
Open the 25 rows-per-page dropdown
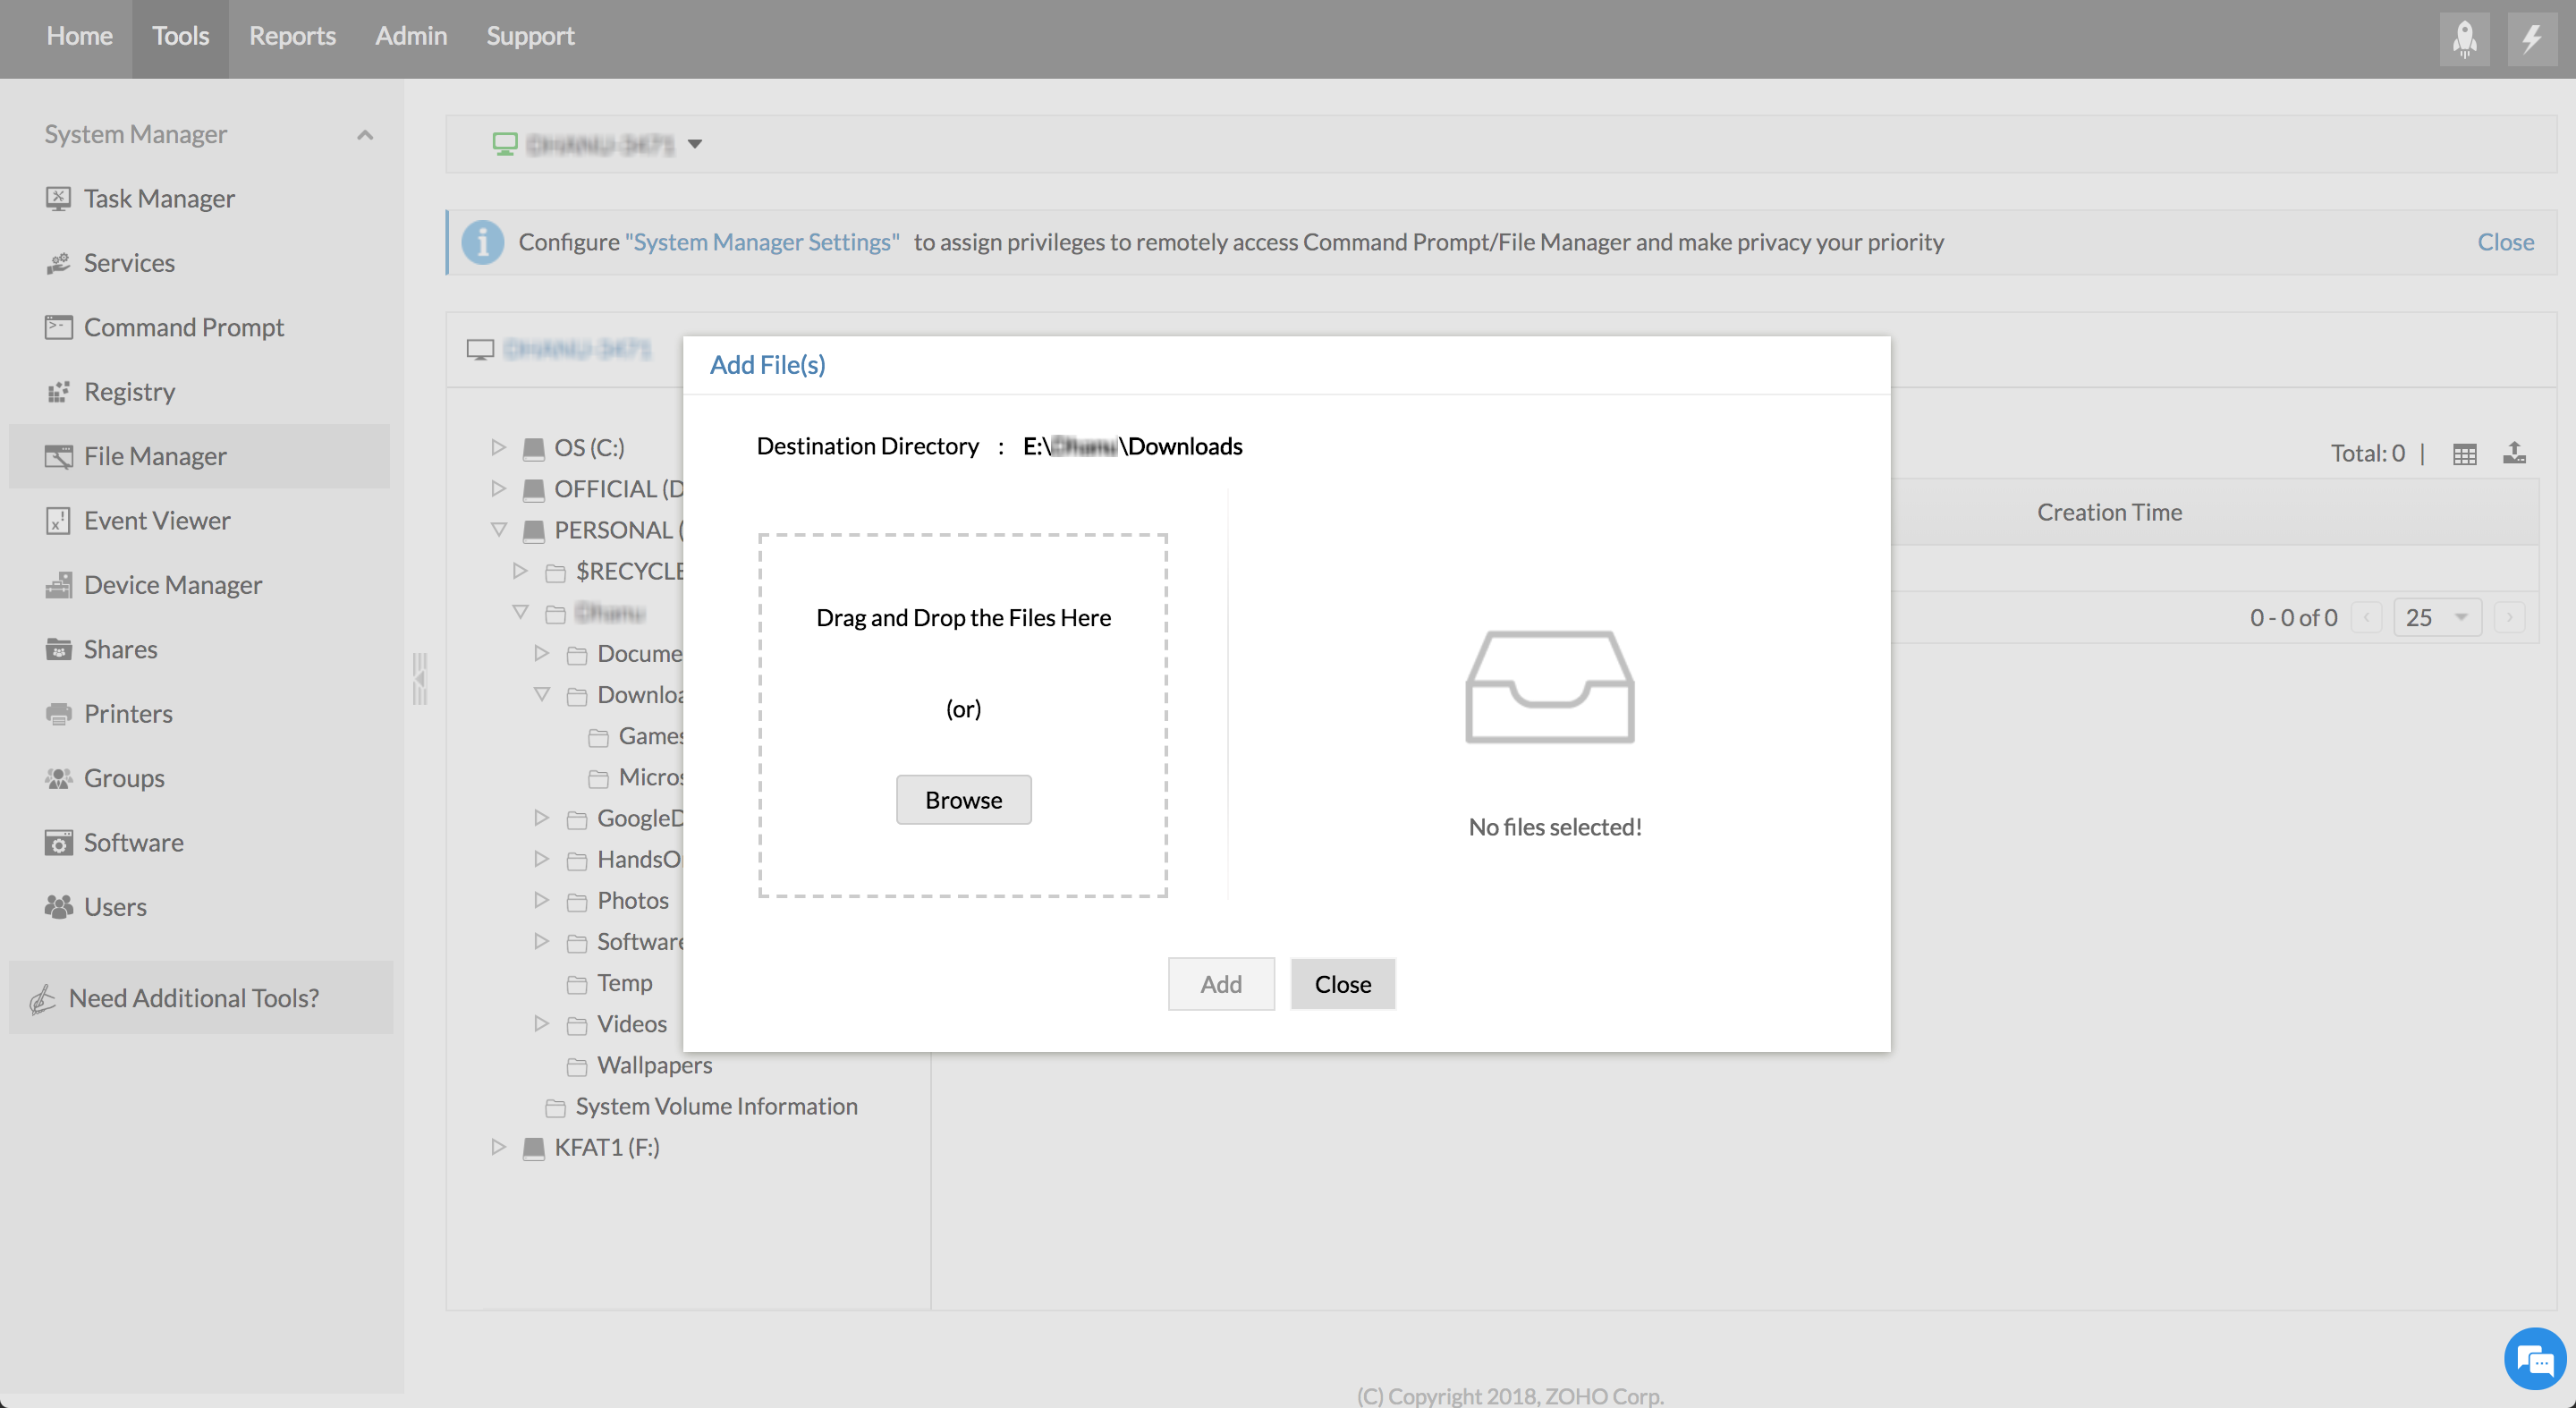(x=2437, y=617)
